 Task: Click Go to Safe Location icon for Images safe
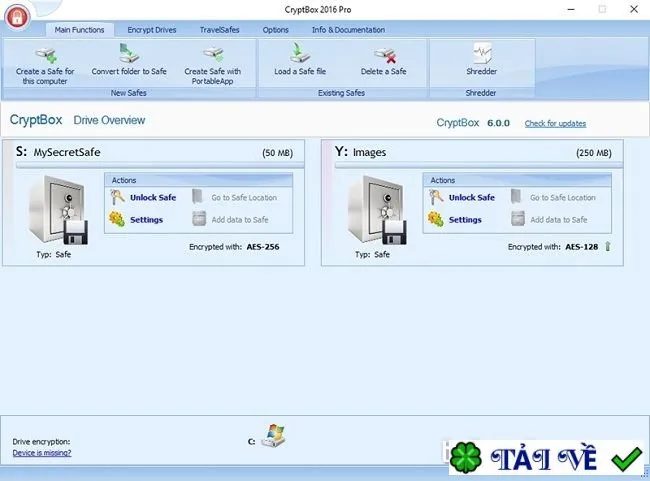coord(516,197)
